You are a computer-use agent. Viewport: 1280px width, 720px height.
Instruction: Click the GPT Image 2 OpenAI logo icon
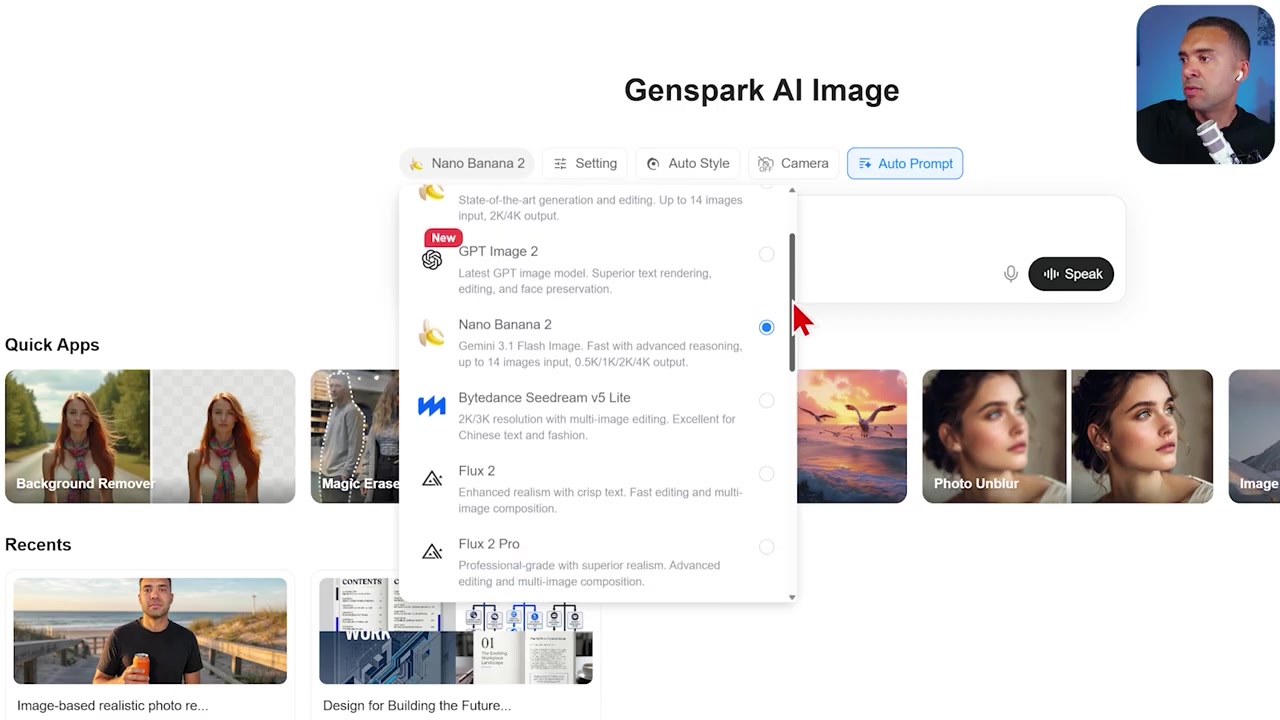click(432, 260)
